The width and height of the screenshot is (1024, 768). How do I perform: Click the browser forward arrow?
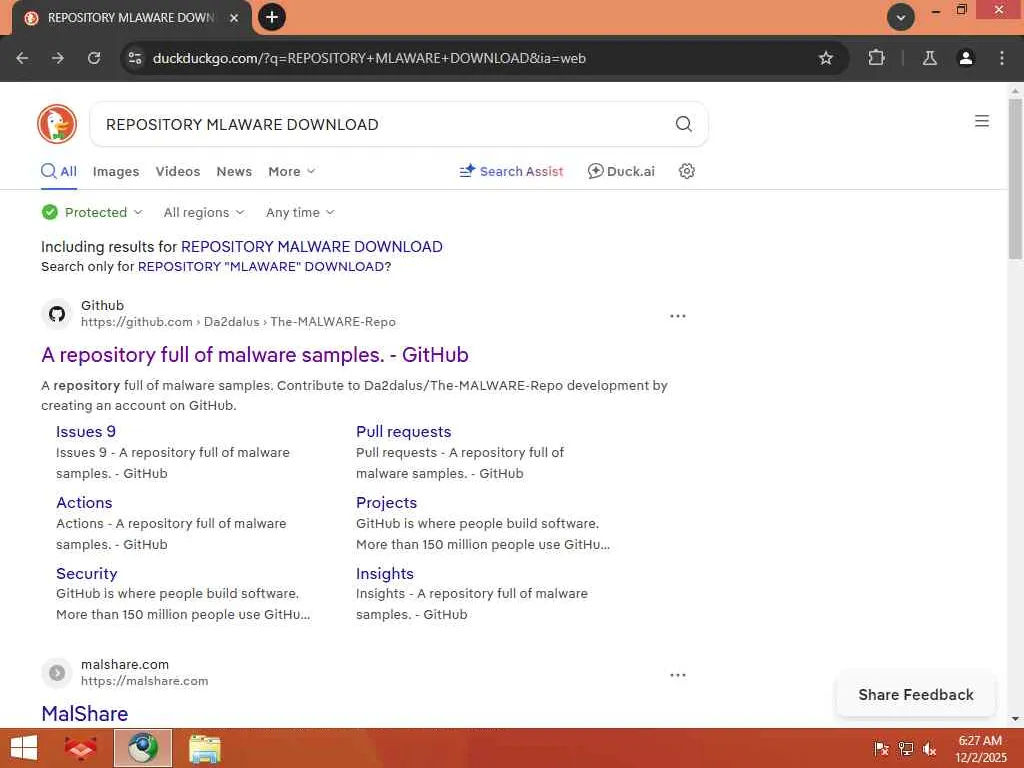[58, 58]
